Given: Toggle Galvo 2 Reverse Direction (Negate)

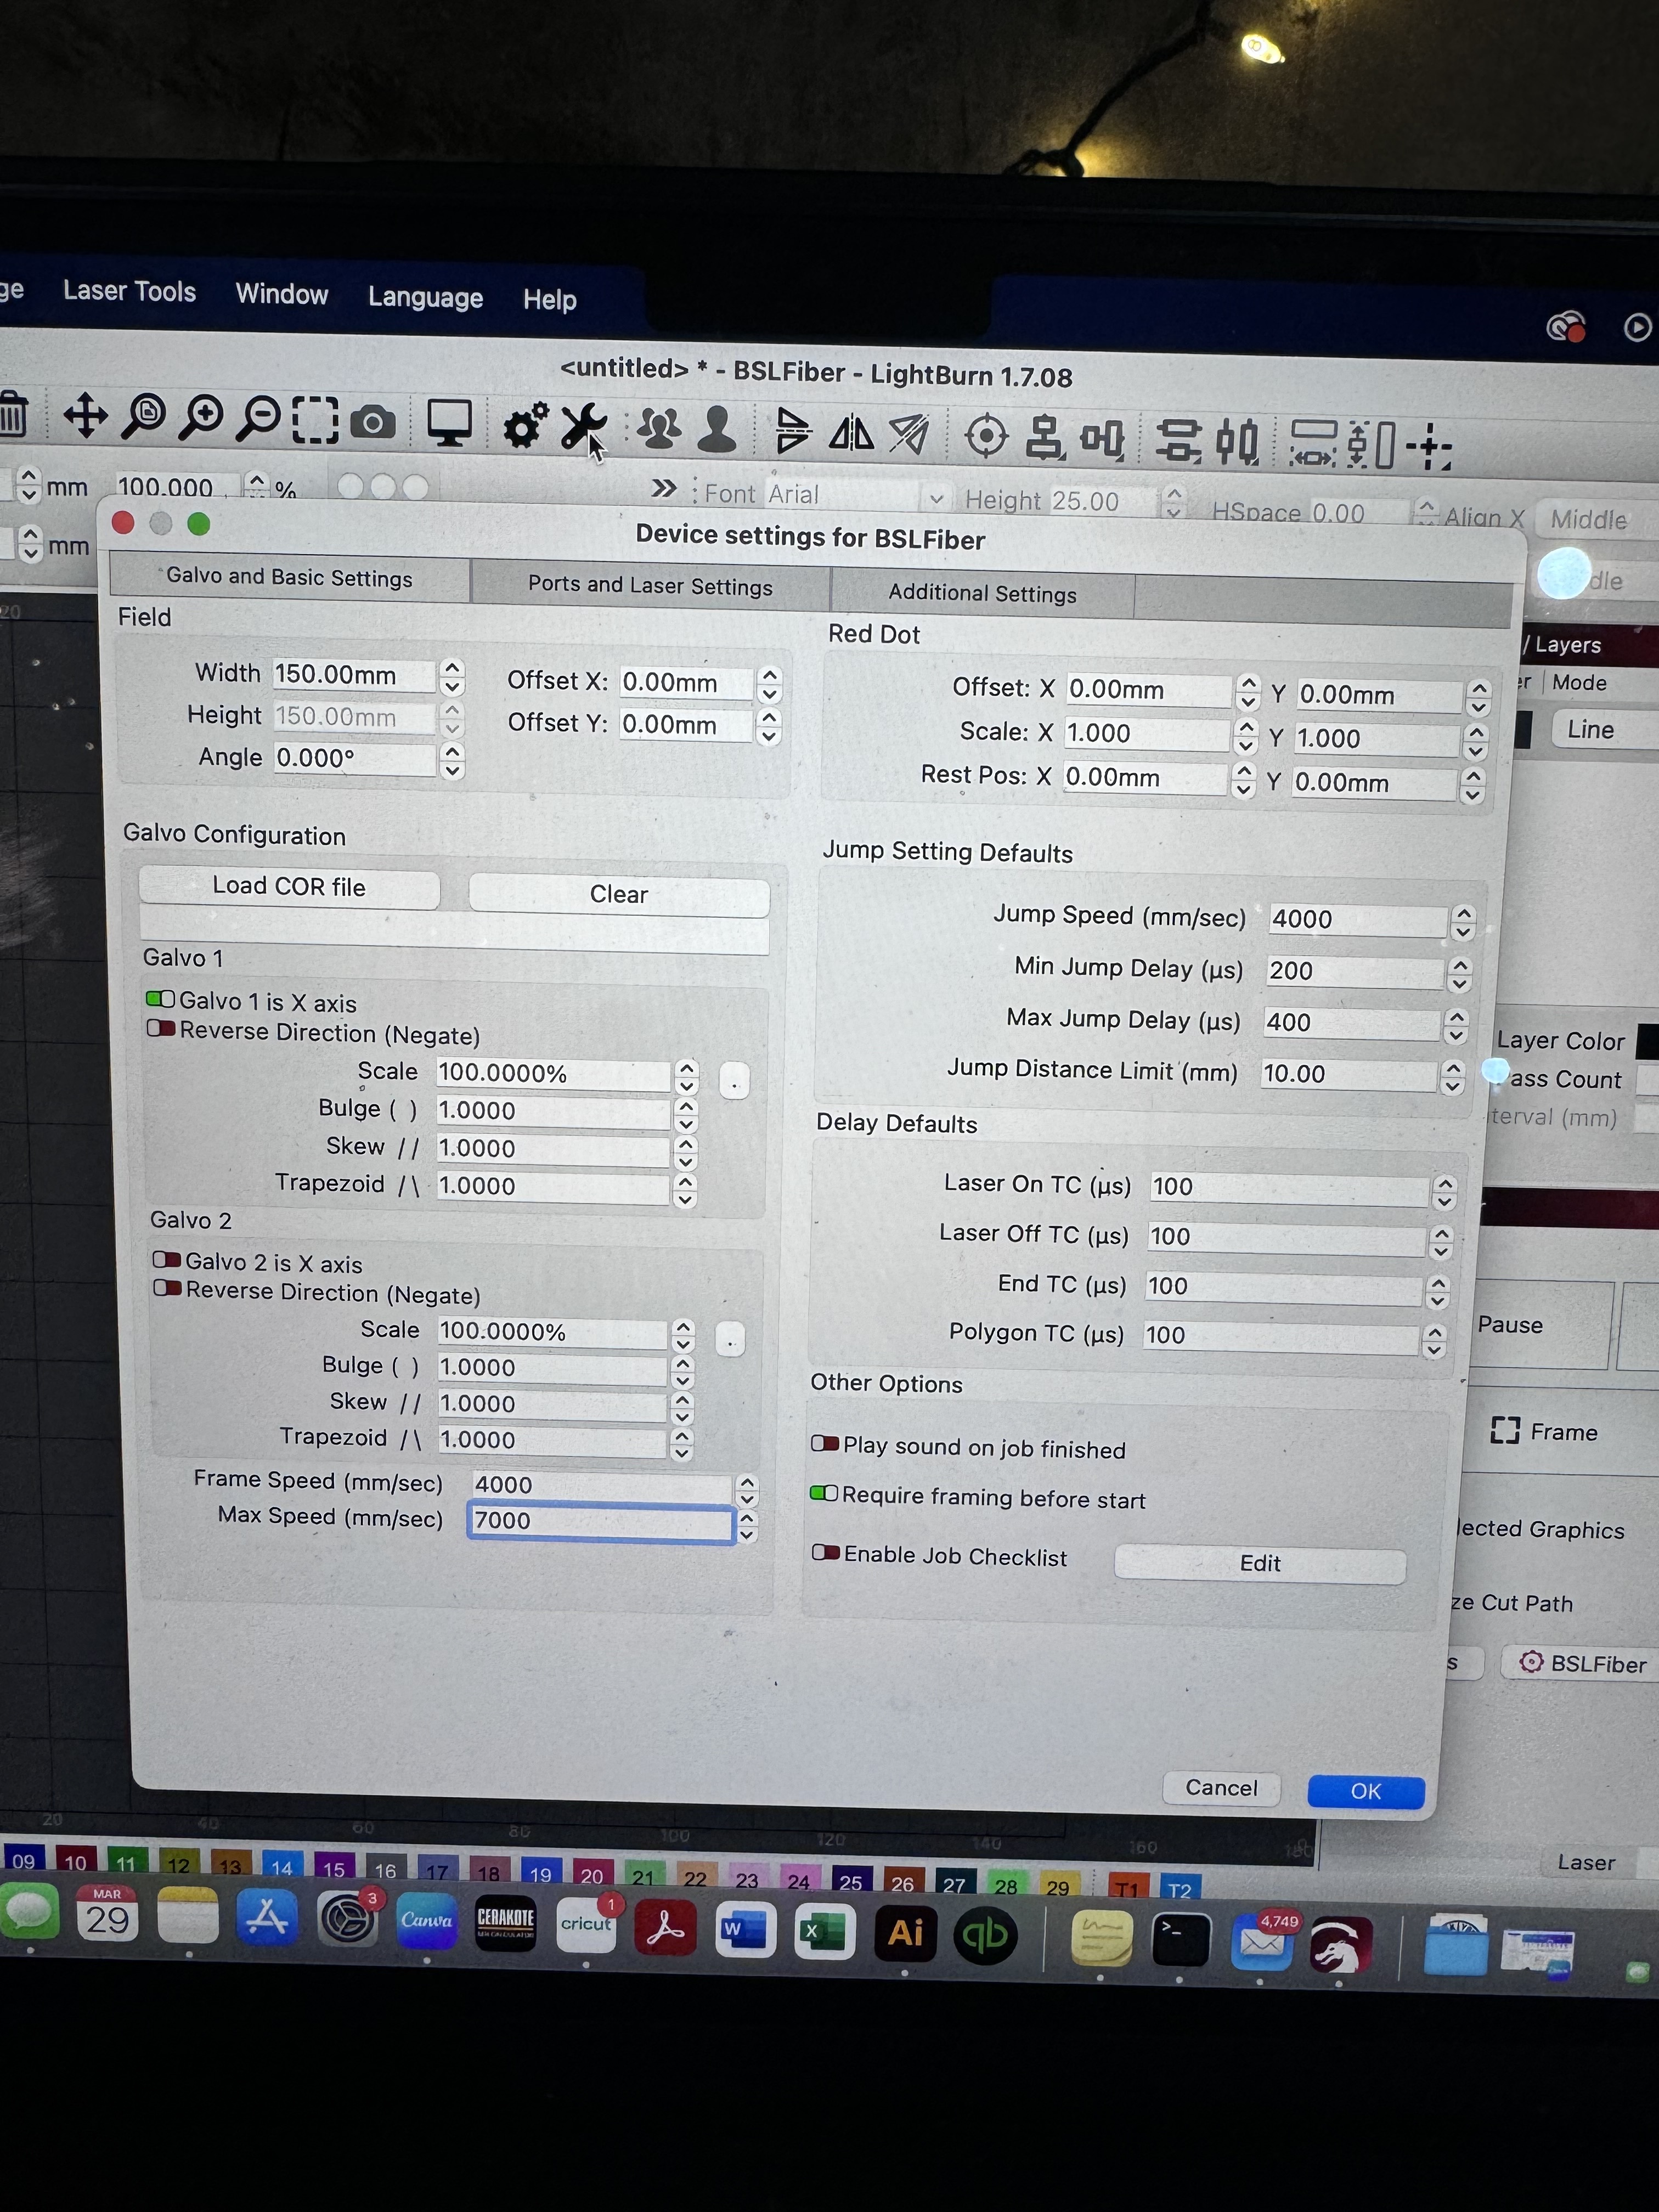Looking at the screenshot, I should tap(167, 1288).
